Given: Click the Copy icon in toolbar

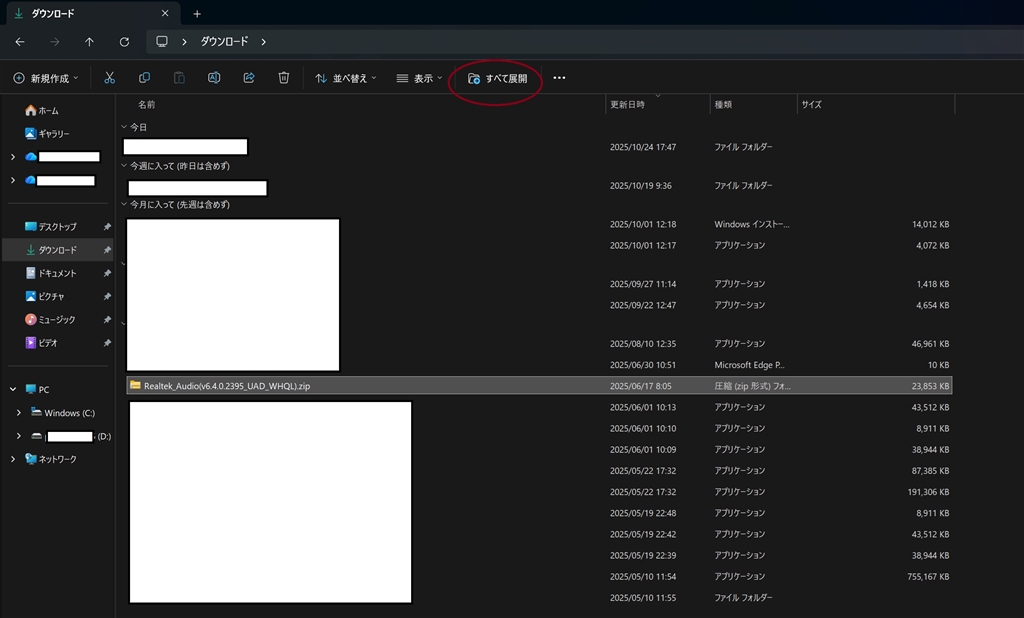Looking at the screenshot, I should coord(144,78).
